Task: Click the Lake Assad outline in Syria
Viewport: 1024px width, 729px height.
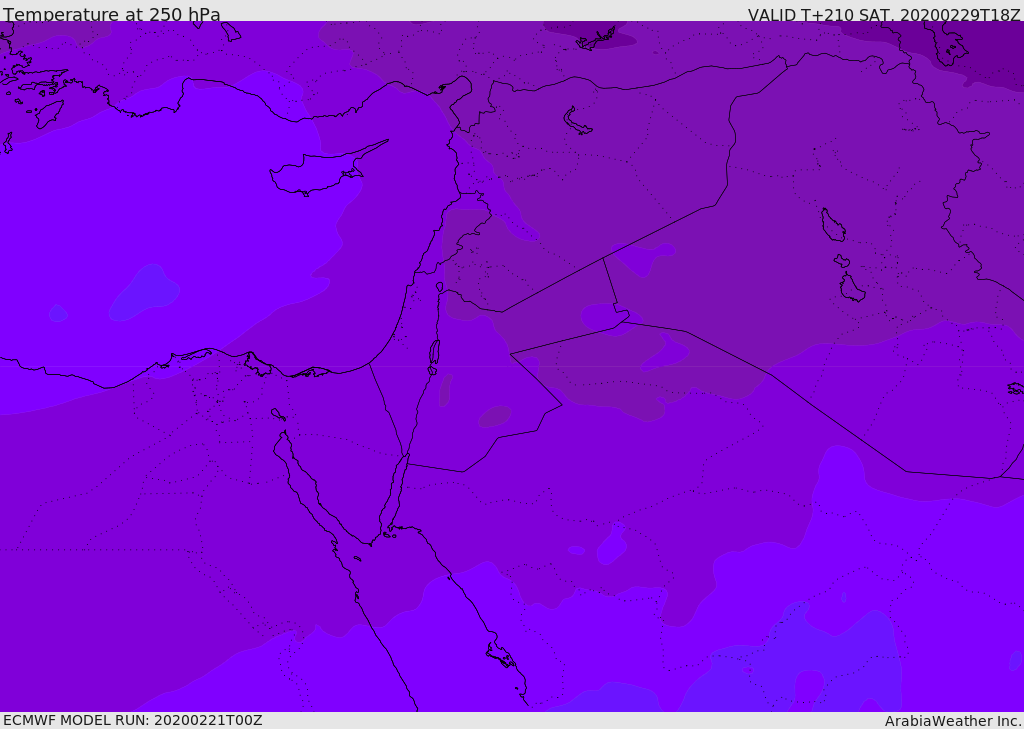Action: (x=577, y=121)
